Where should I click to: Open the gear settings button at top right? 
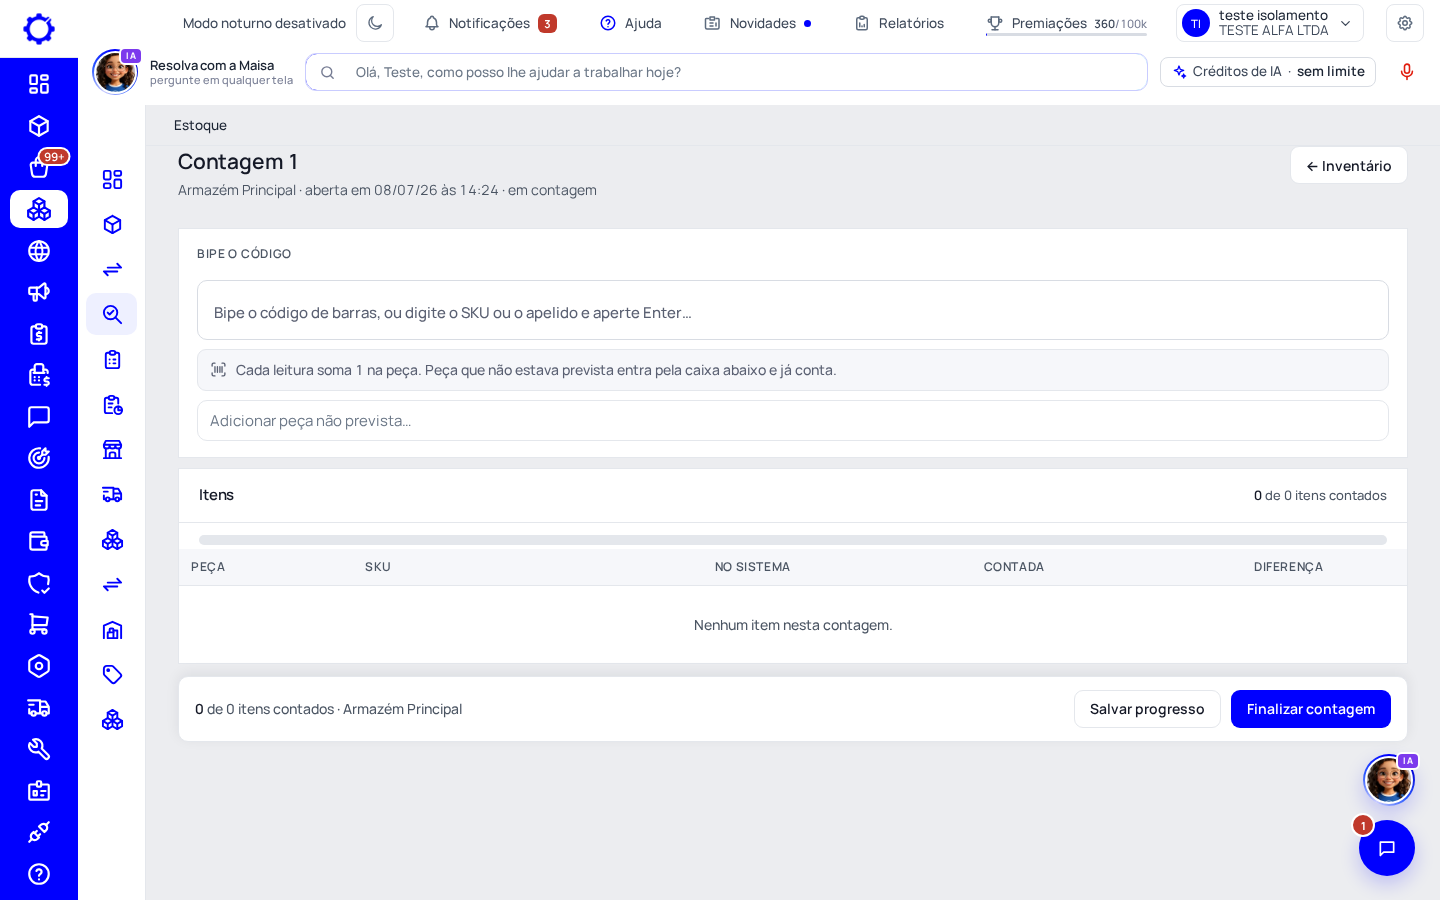pyautogui.click(x=1405, y=23)
